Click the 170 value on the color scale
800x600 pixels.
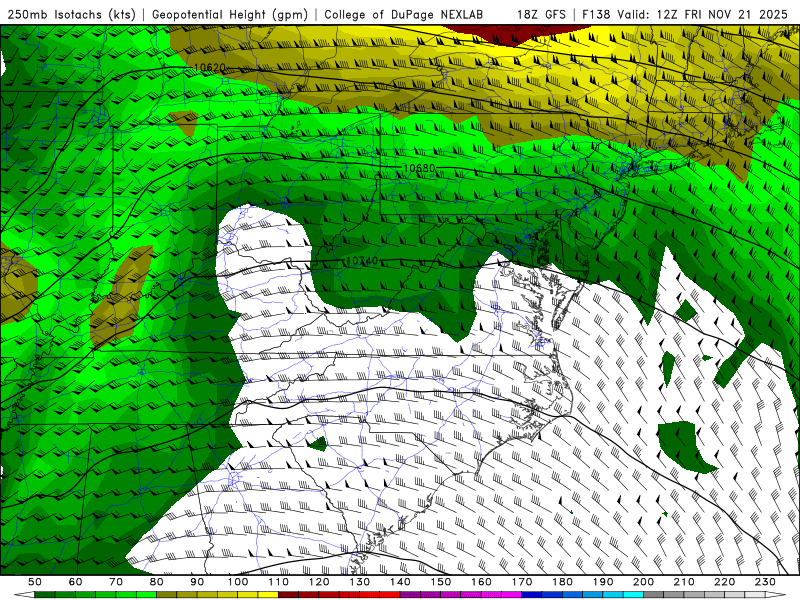521,582
